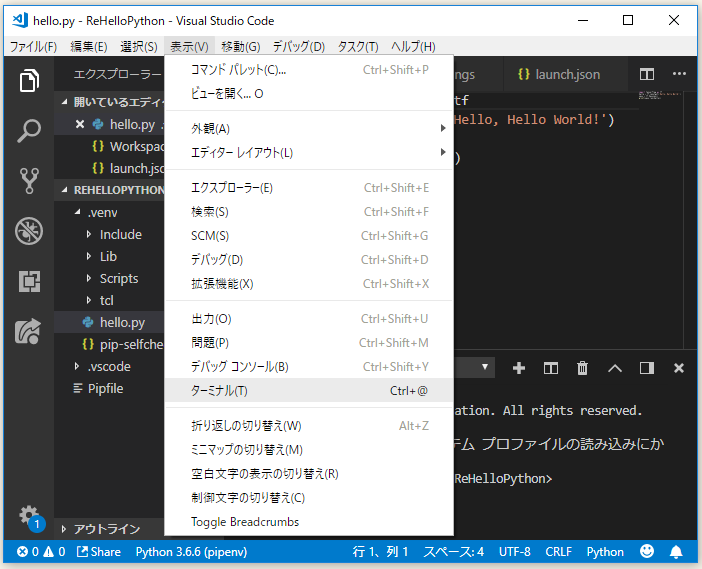Choose 問題(P) in the view menu

point(309,343)
